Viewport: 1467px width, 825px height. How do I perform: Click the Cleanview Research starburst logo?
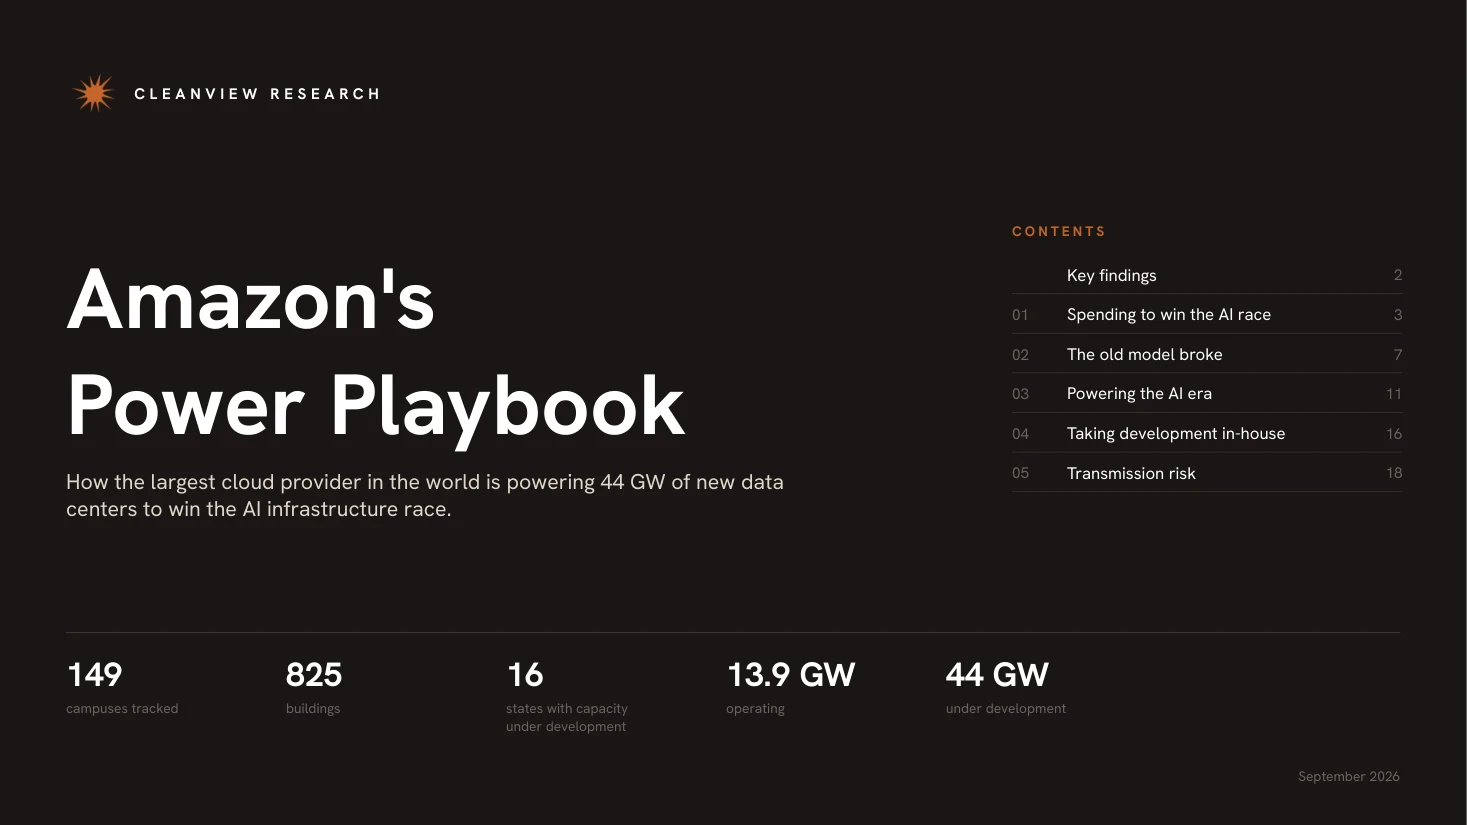(x=94, y=93)
